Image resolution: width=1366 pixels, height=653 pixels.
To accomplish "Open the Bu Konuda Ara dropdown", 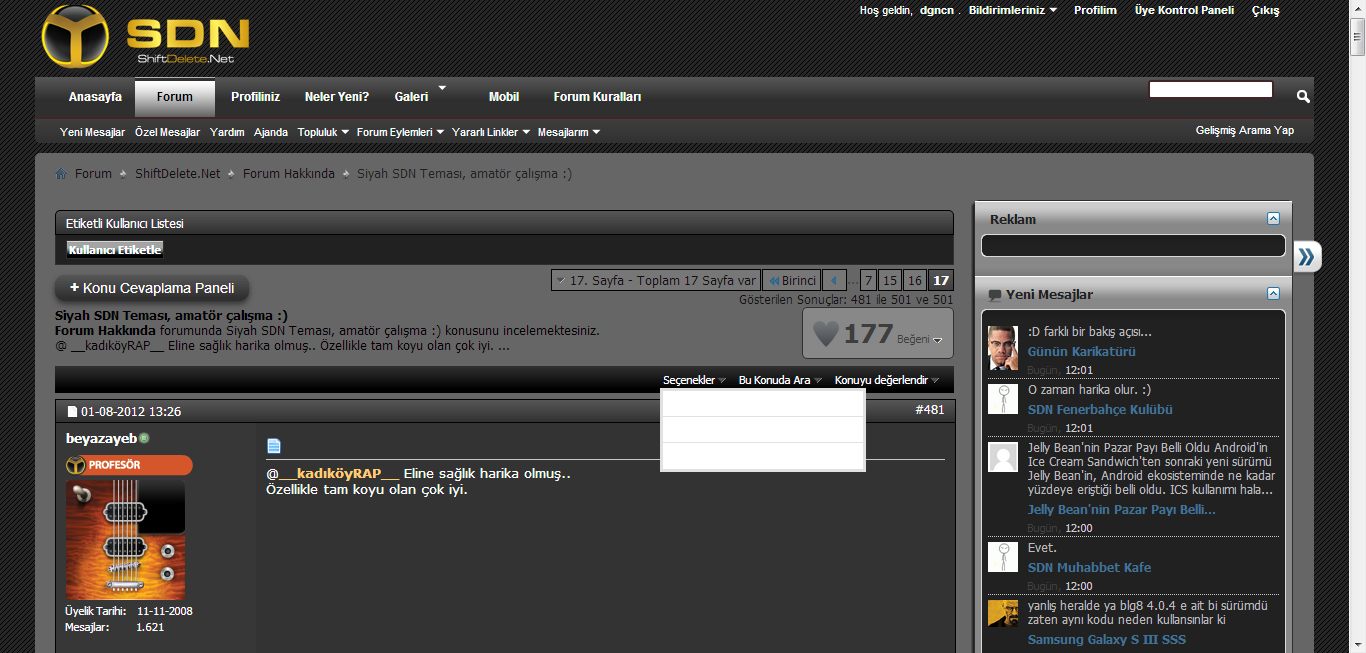I will [780, 380].
